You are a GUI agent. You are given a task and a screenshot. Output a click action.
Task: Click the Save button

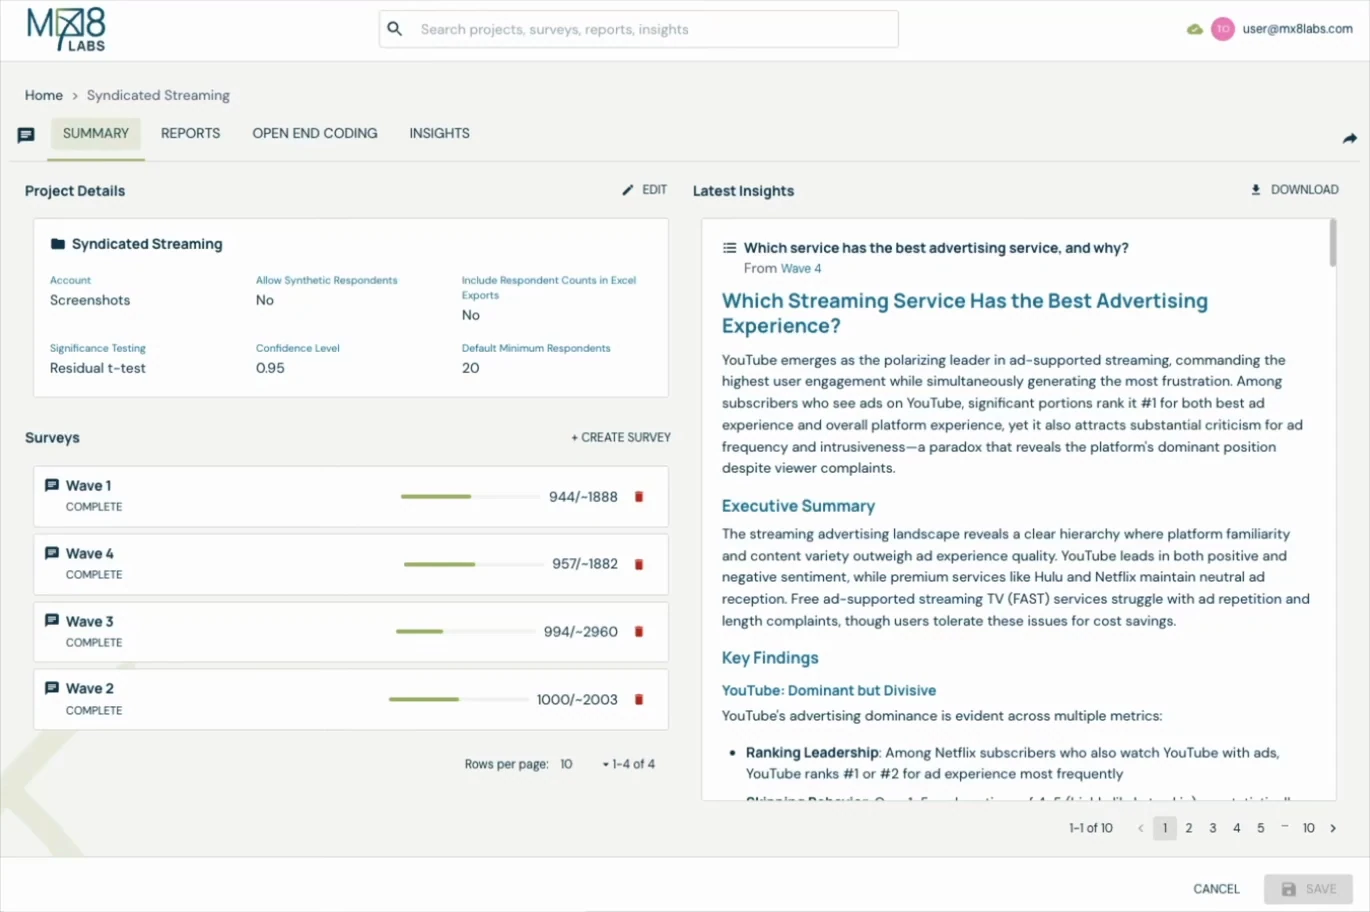[x=1308, y=889]
